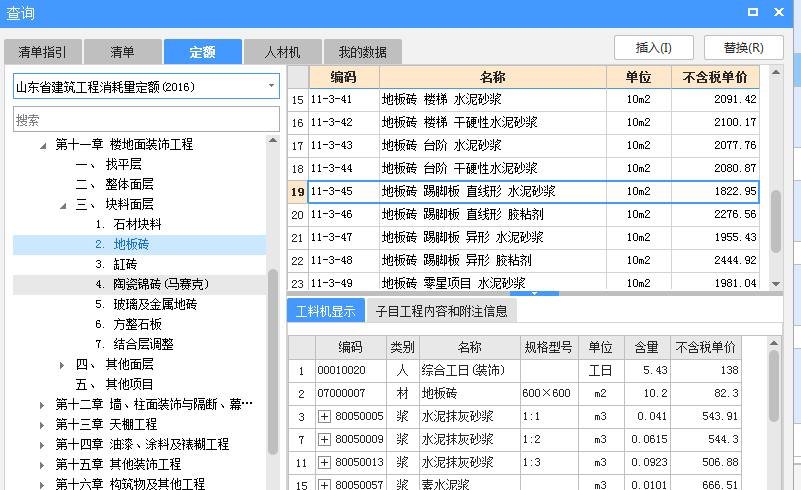Close the 查询 dialog window
The height and width of the screenshot is (490, 801).
point(779,12)
